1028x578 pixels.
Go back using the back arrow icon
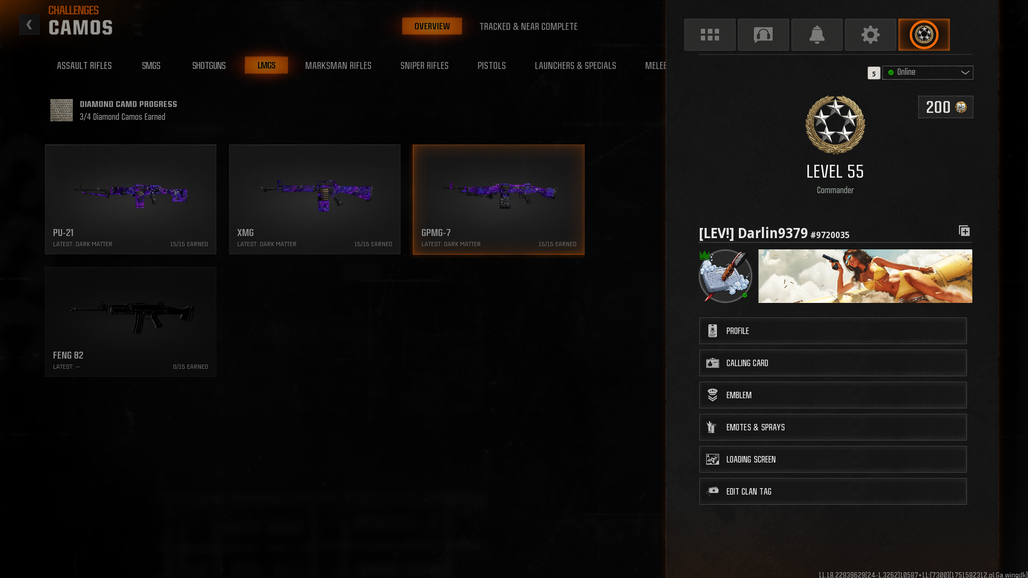29,25
